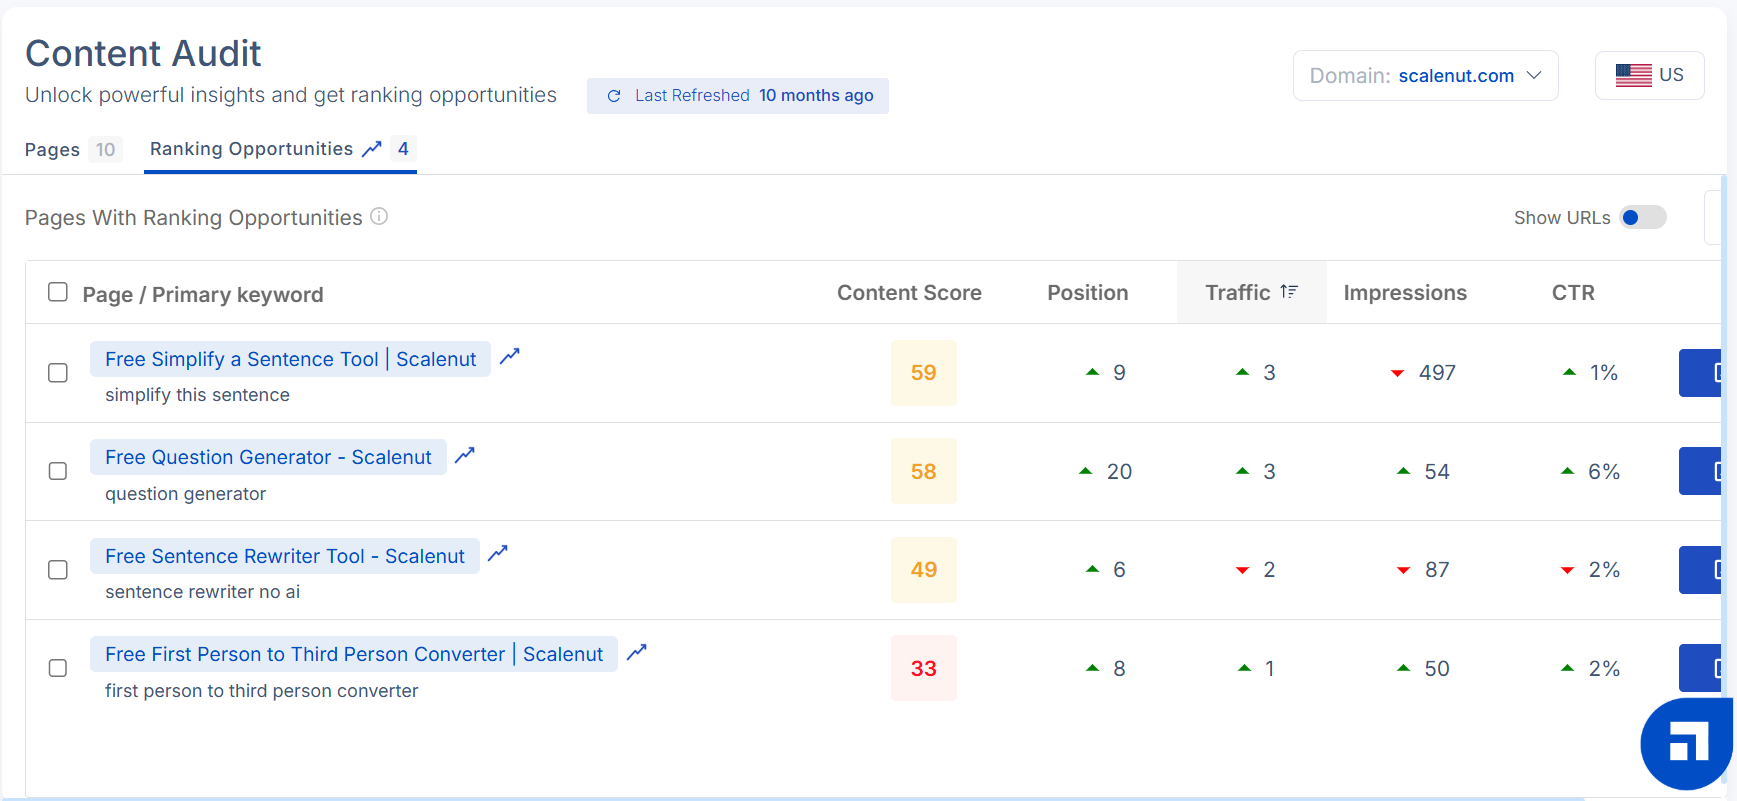Click the blue action button in the simplify this sentence row

1700,373
